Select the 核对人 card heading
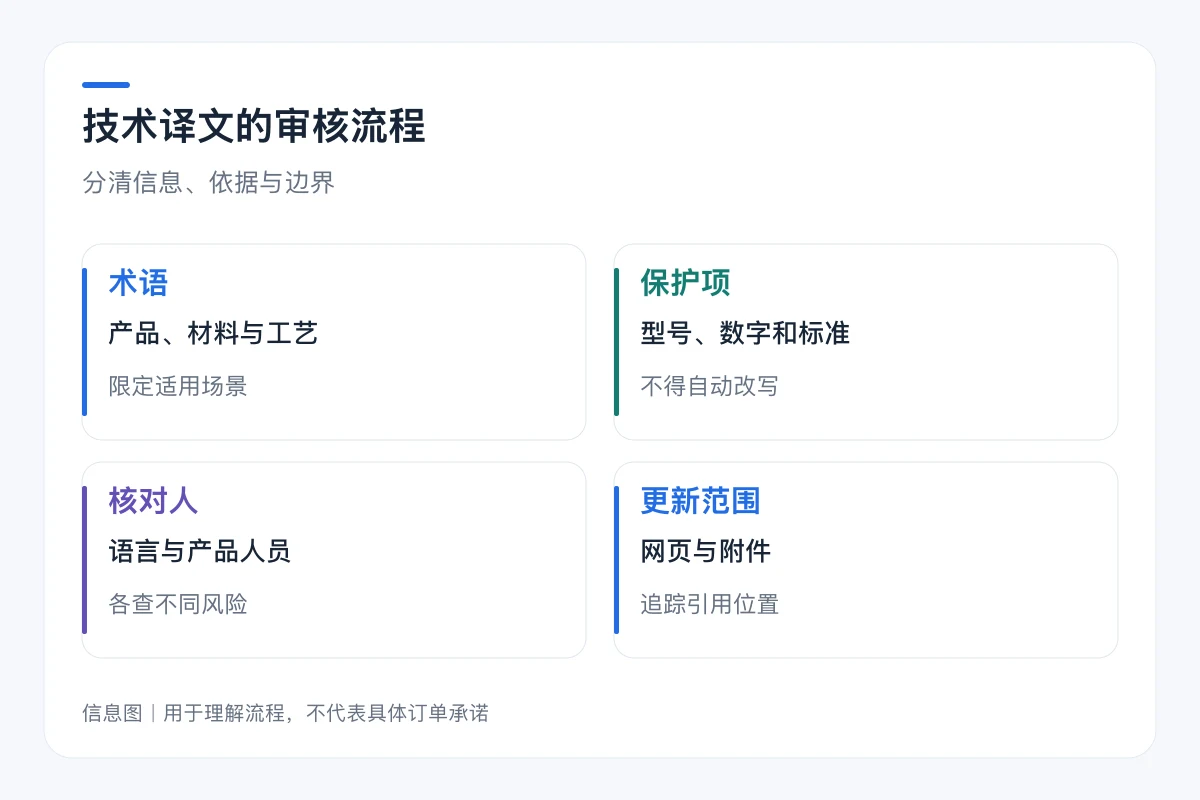 [153, 501]
